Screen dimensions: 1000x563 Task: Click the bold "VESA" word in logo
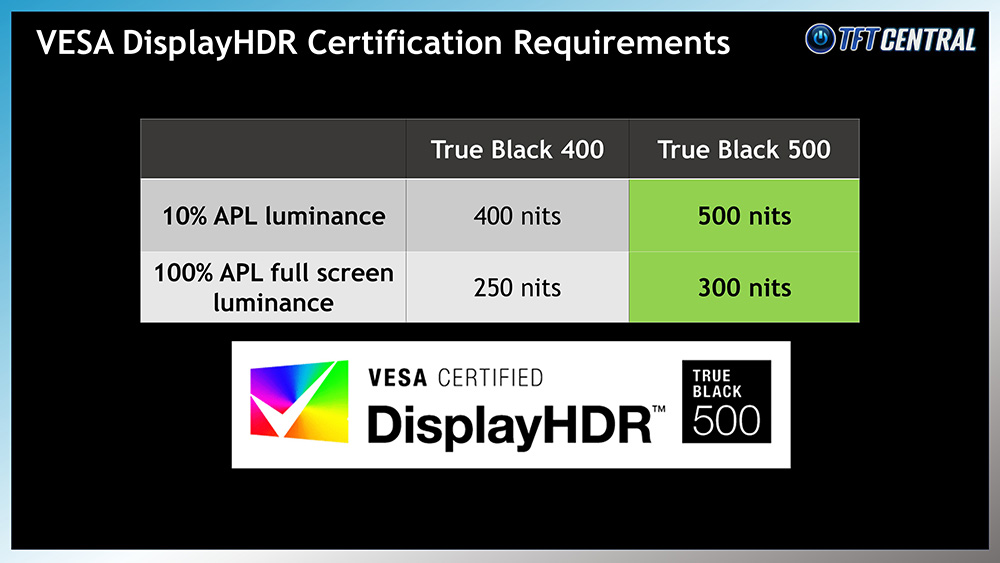pos(398,377)
